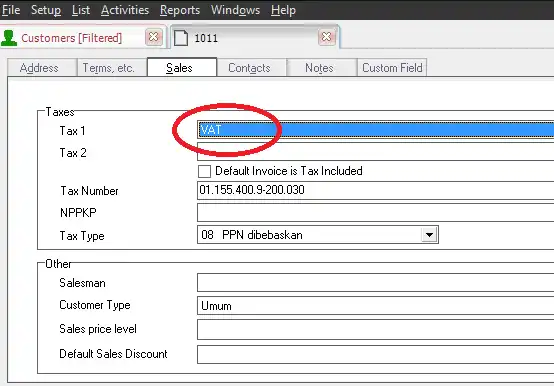Click the green customer icon
This screenshot has width=554, height=386.
[x=9, y=38]
